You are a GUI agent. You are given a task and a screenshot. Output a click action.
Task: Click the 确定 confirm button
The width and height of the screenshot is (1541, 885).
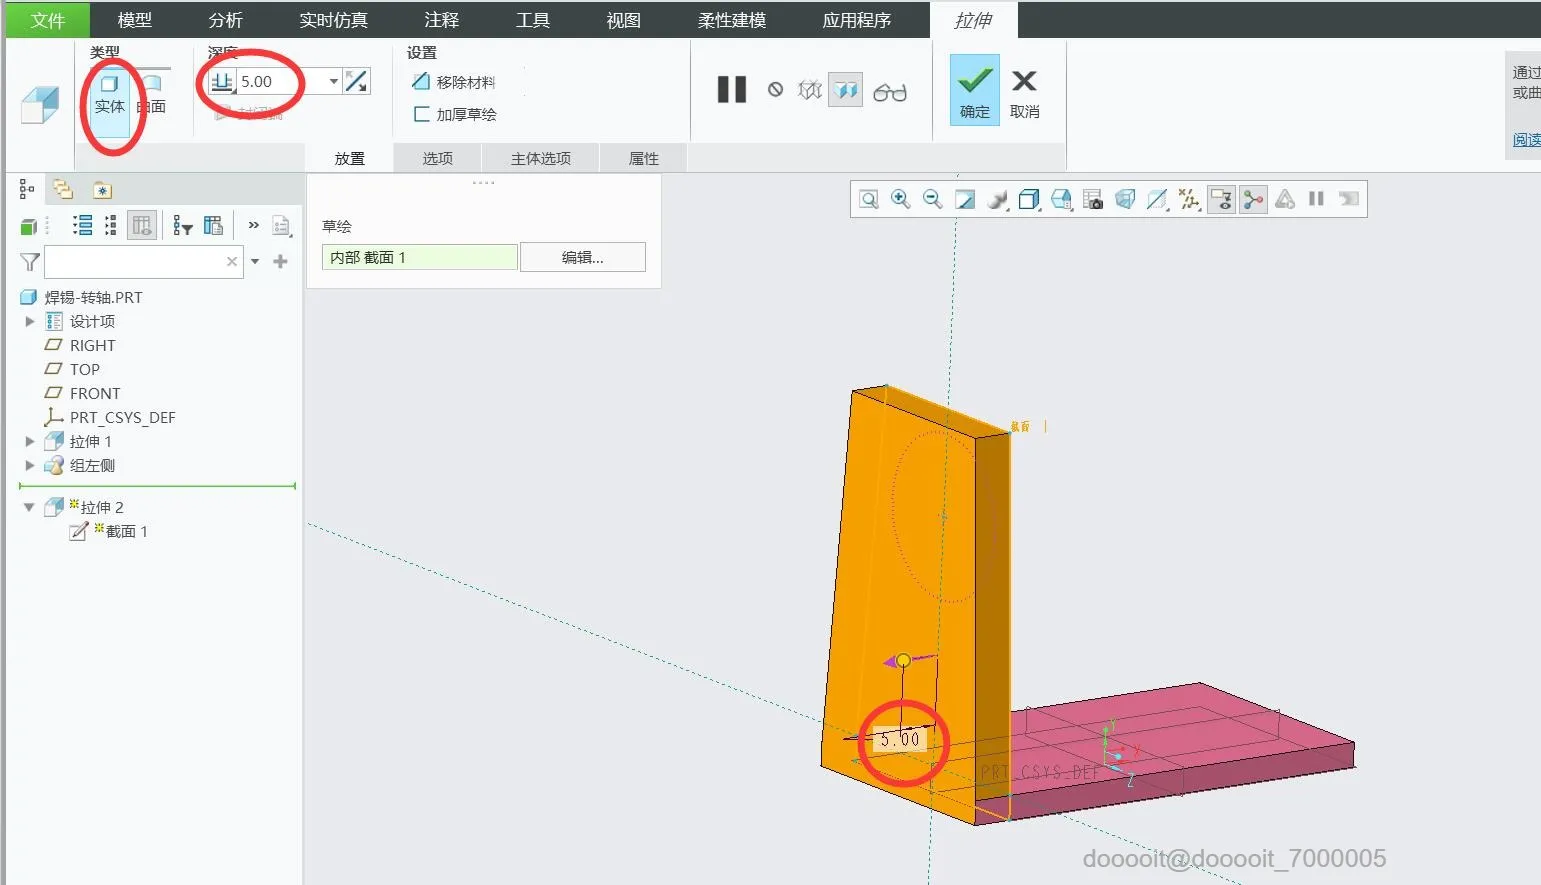974,90
